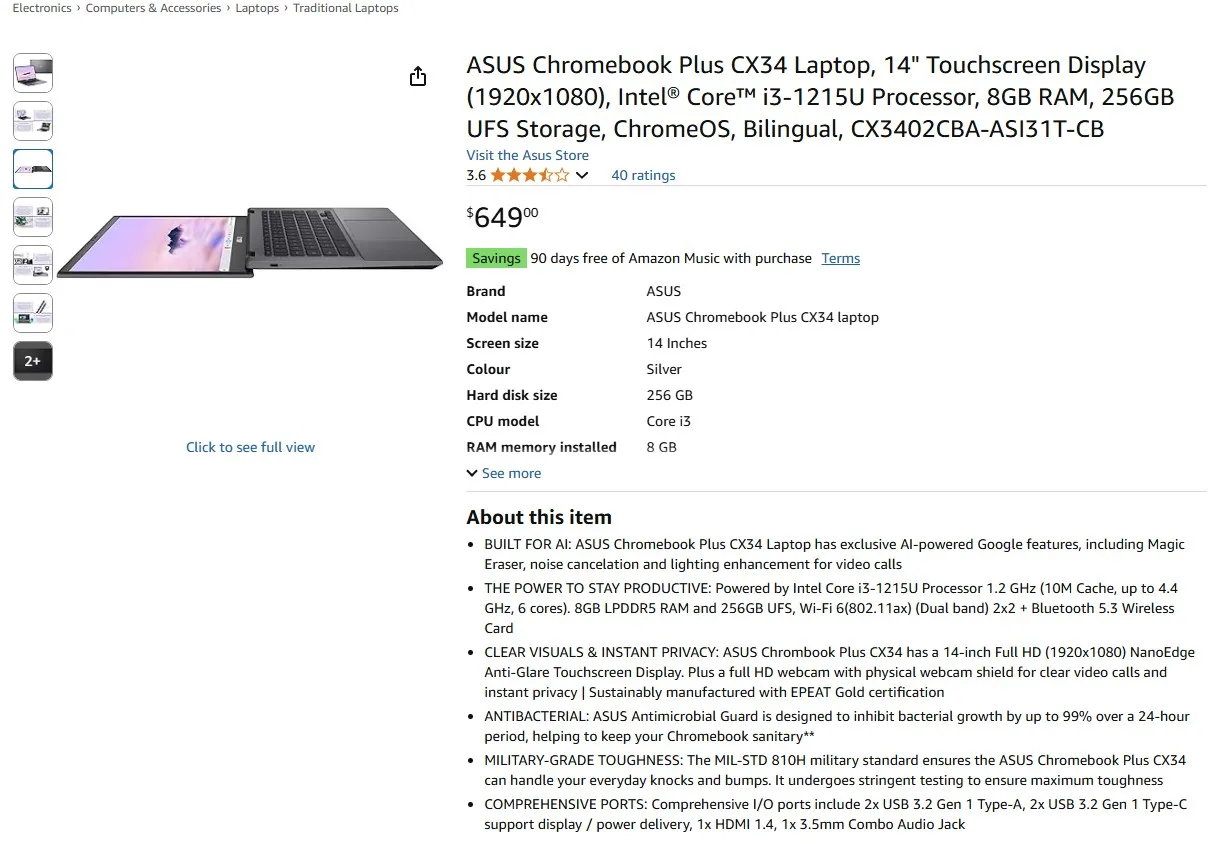Viewport: 1214px width, 844px height.
Task: Open the Amazon Music "Terms" link
Action: coord(840,258)
